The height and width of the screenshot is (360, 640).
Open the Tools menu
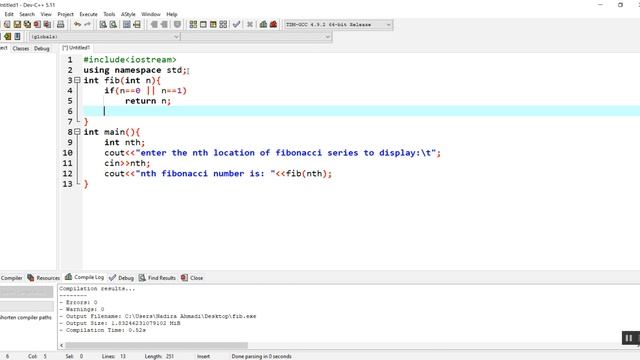point(109,14)
